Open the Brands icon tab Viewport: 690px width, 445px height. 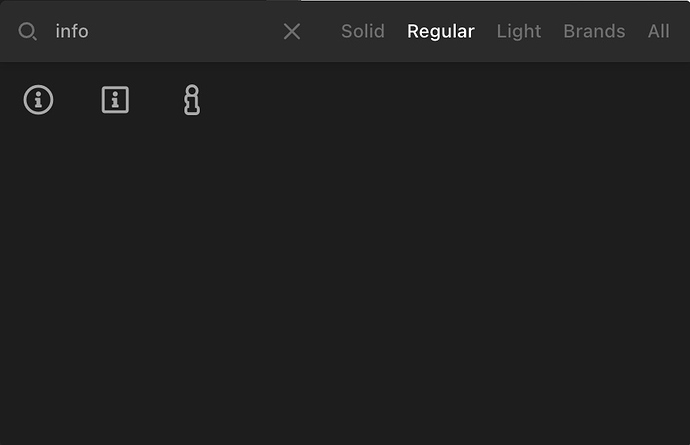[x=594, y=31]
